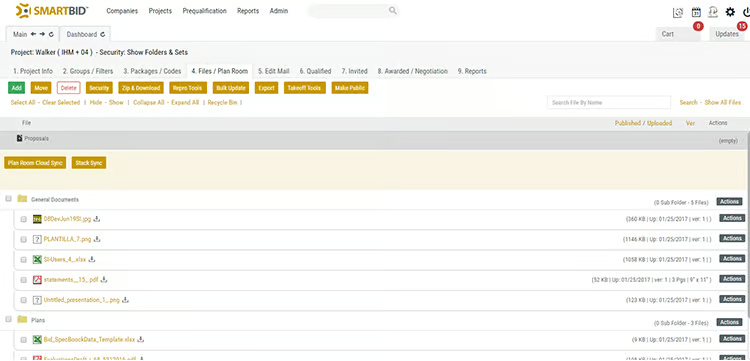Go back using Main tab left arrow
750x361 pixels.
(33, 34)
